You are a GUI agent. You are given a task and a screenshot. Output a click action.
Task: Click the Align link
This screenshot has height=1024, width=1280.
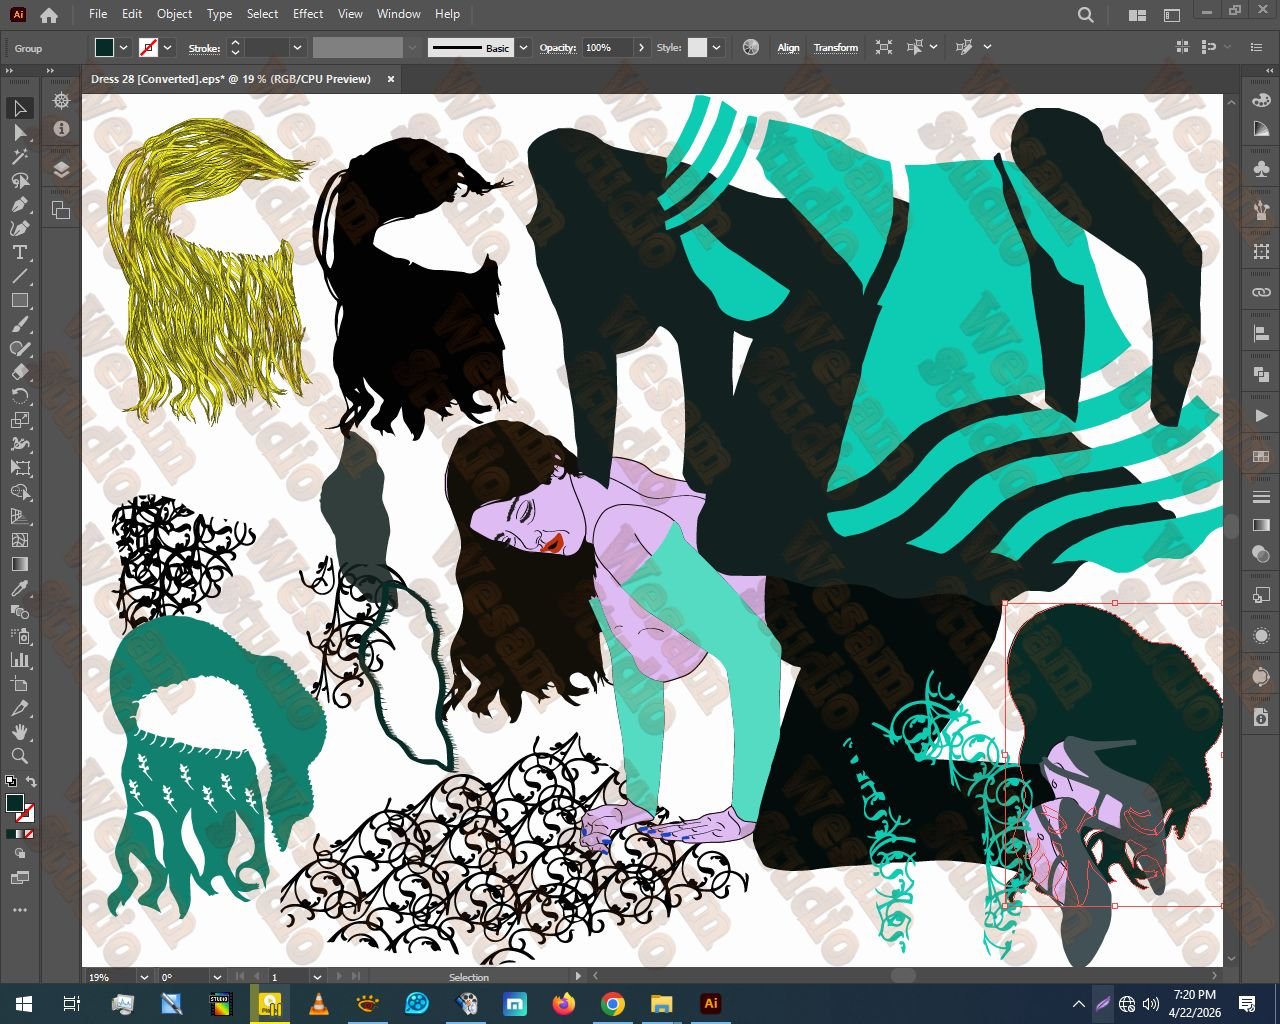[788, 48]
